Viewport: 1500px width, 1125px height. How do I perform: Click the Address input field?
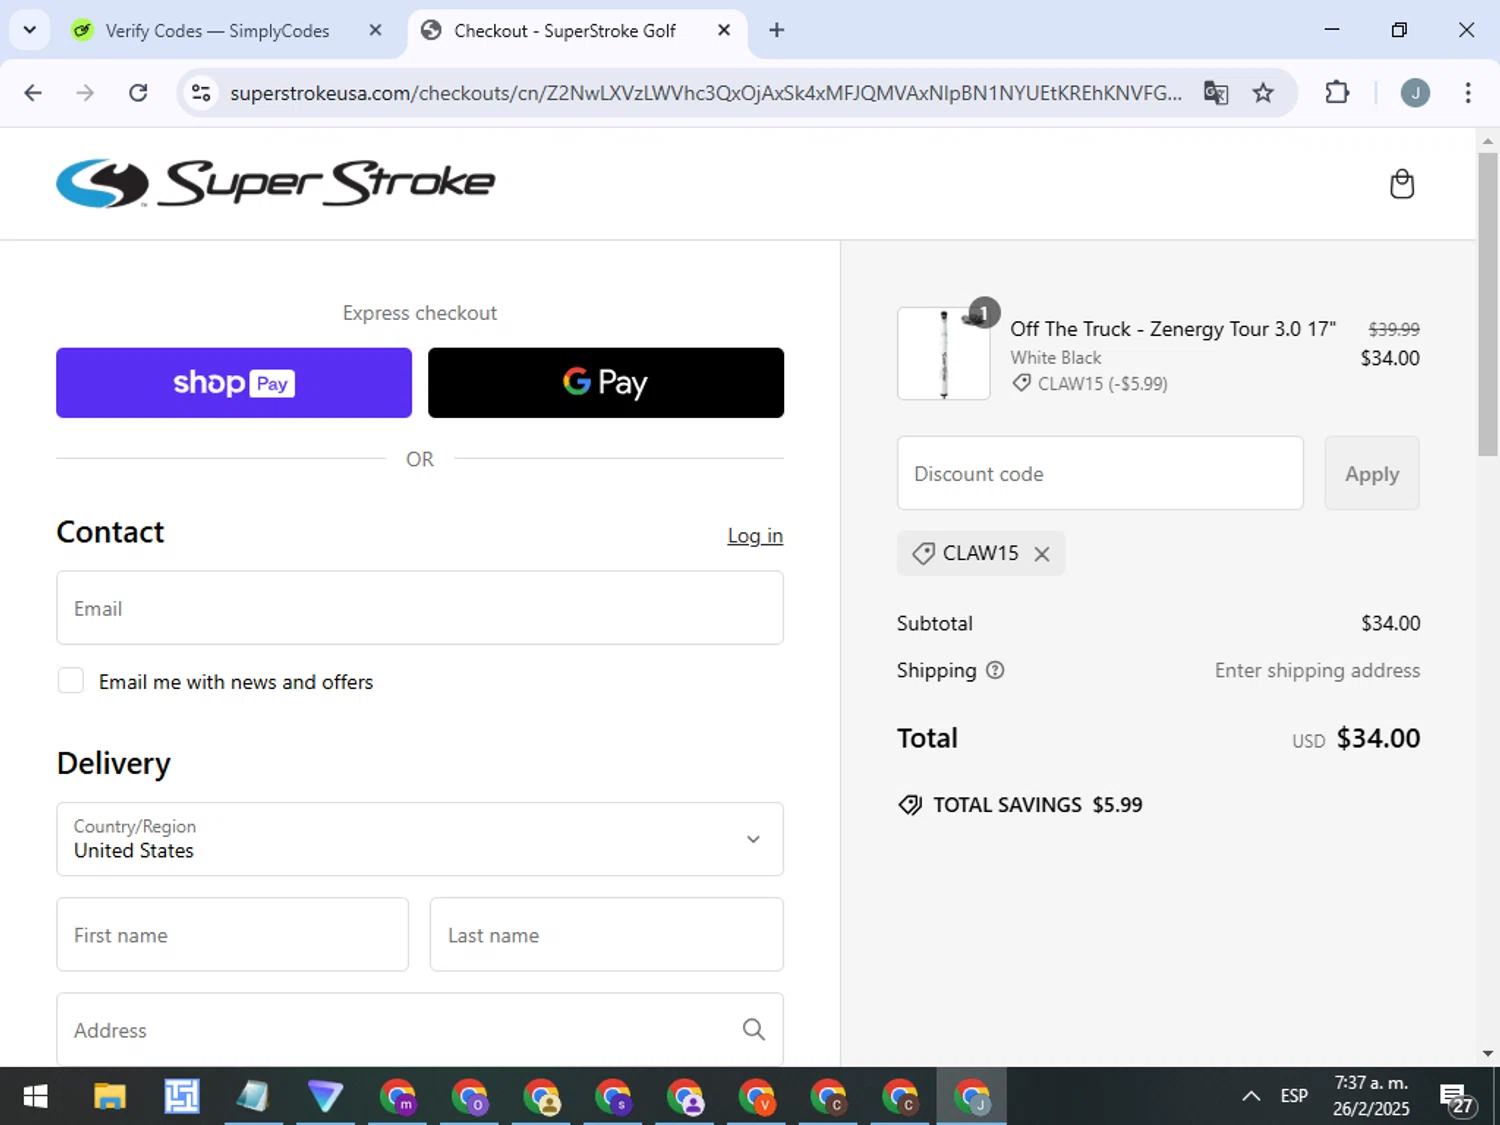point(420,1029)
